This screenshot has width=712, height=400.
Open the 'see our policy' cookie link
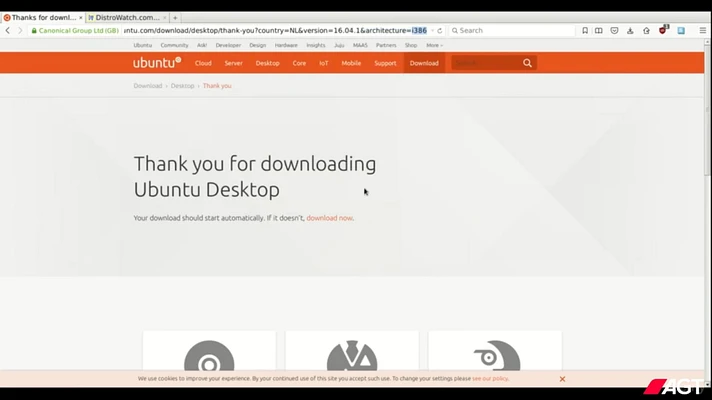(490, 378)
